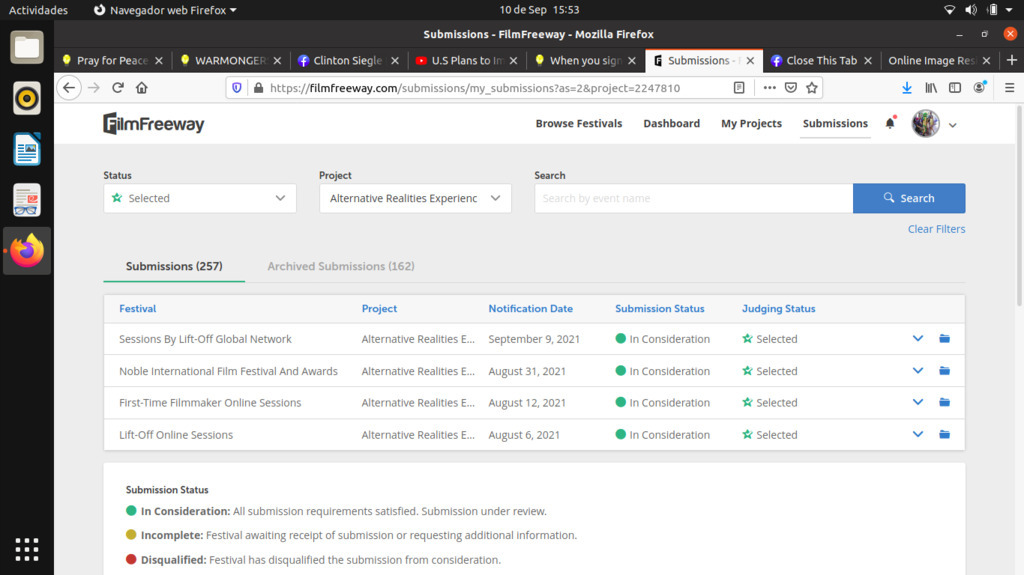Click the FilmFreeway notifications bell icon
1024x575 pixels.
click(890, 124)
